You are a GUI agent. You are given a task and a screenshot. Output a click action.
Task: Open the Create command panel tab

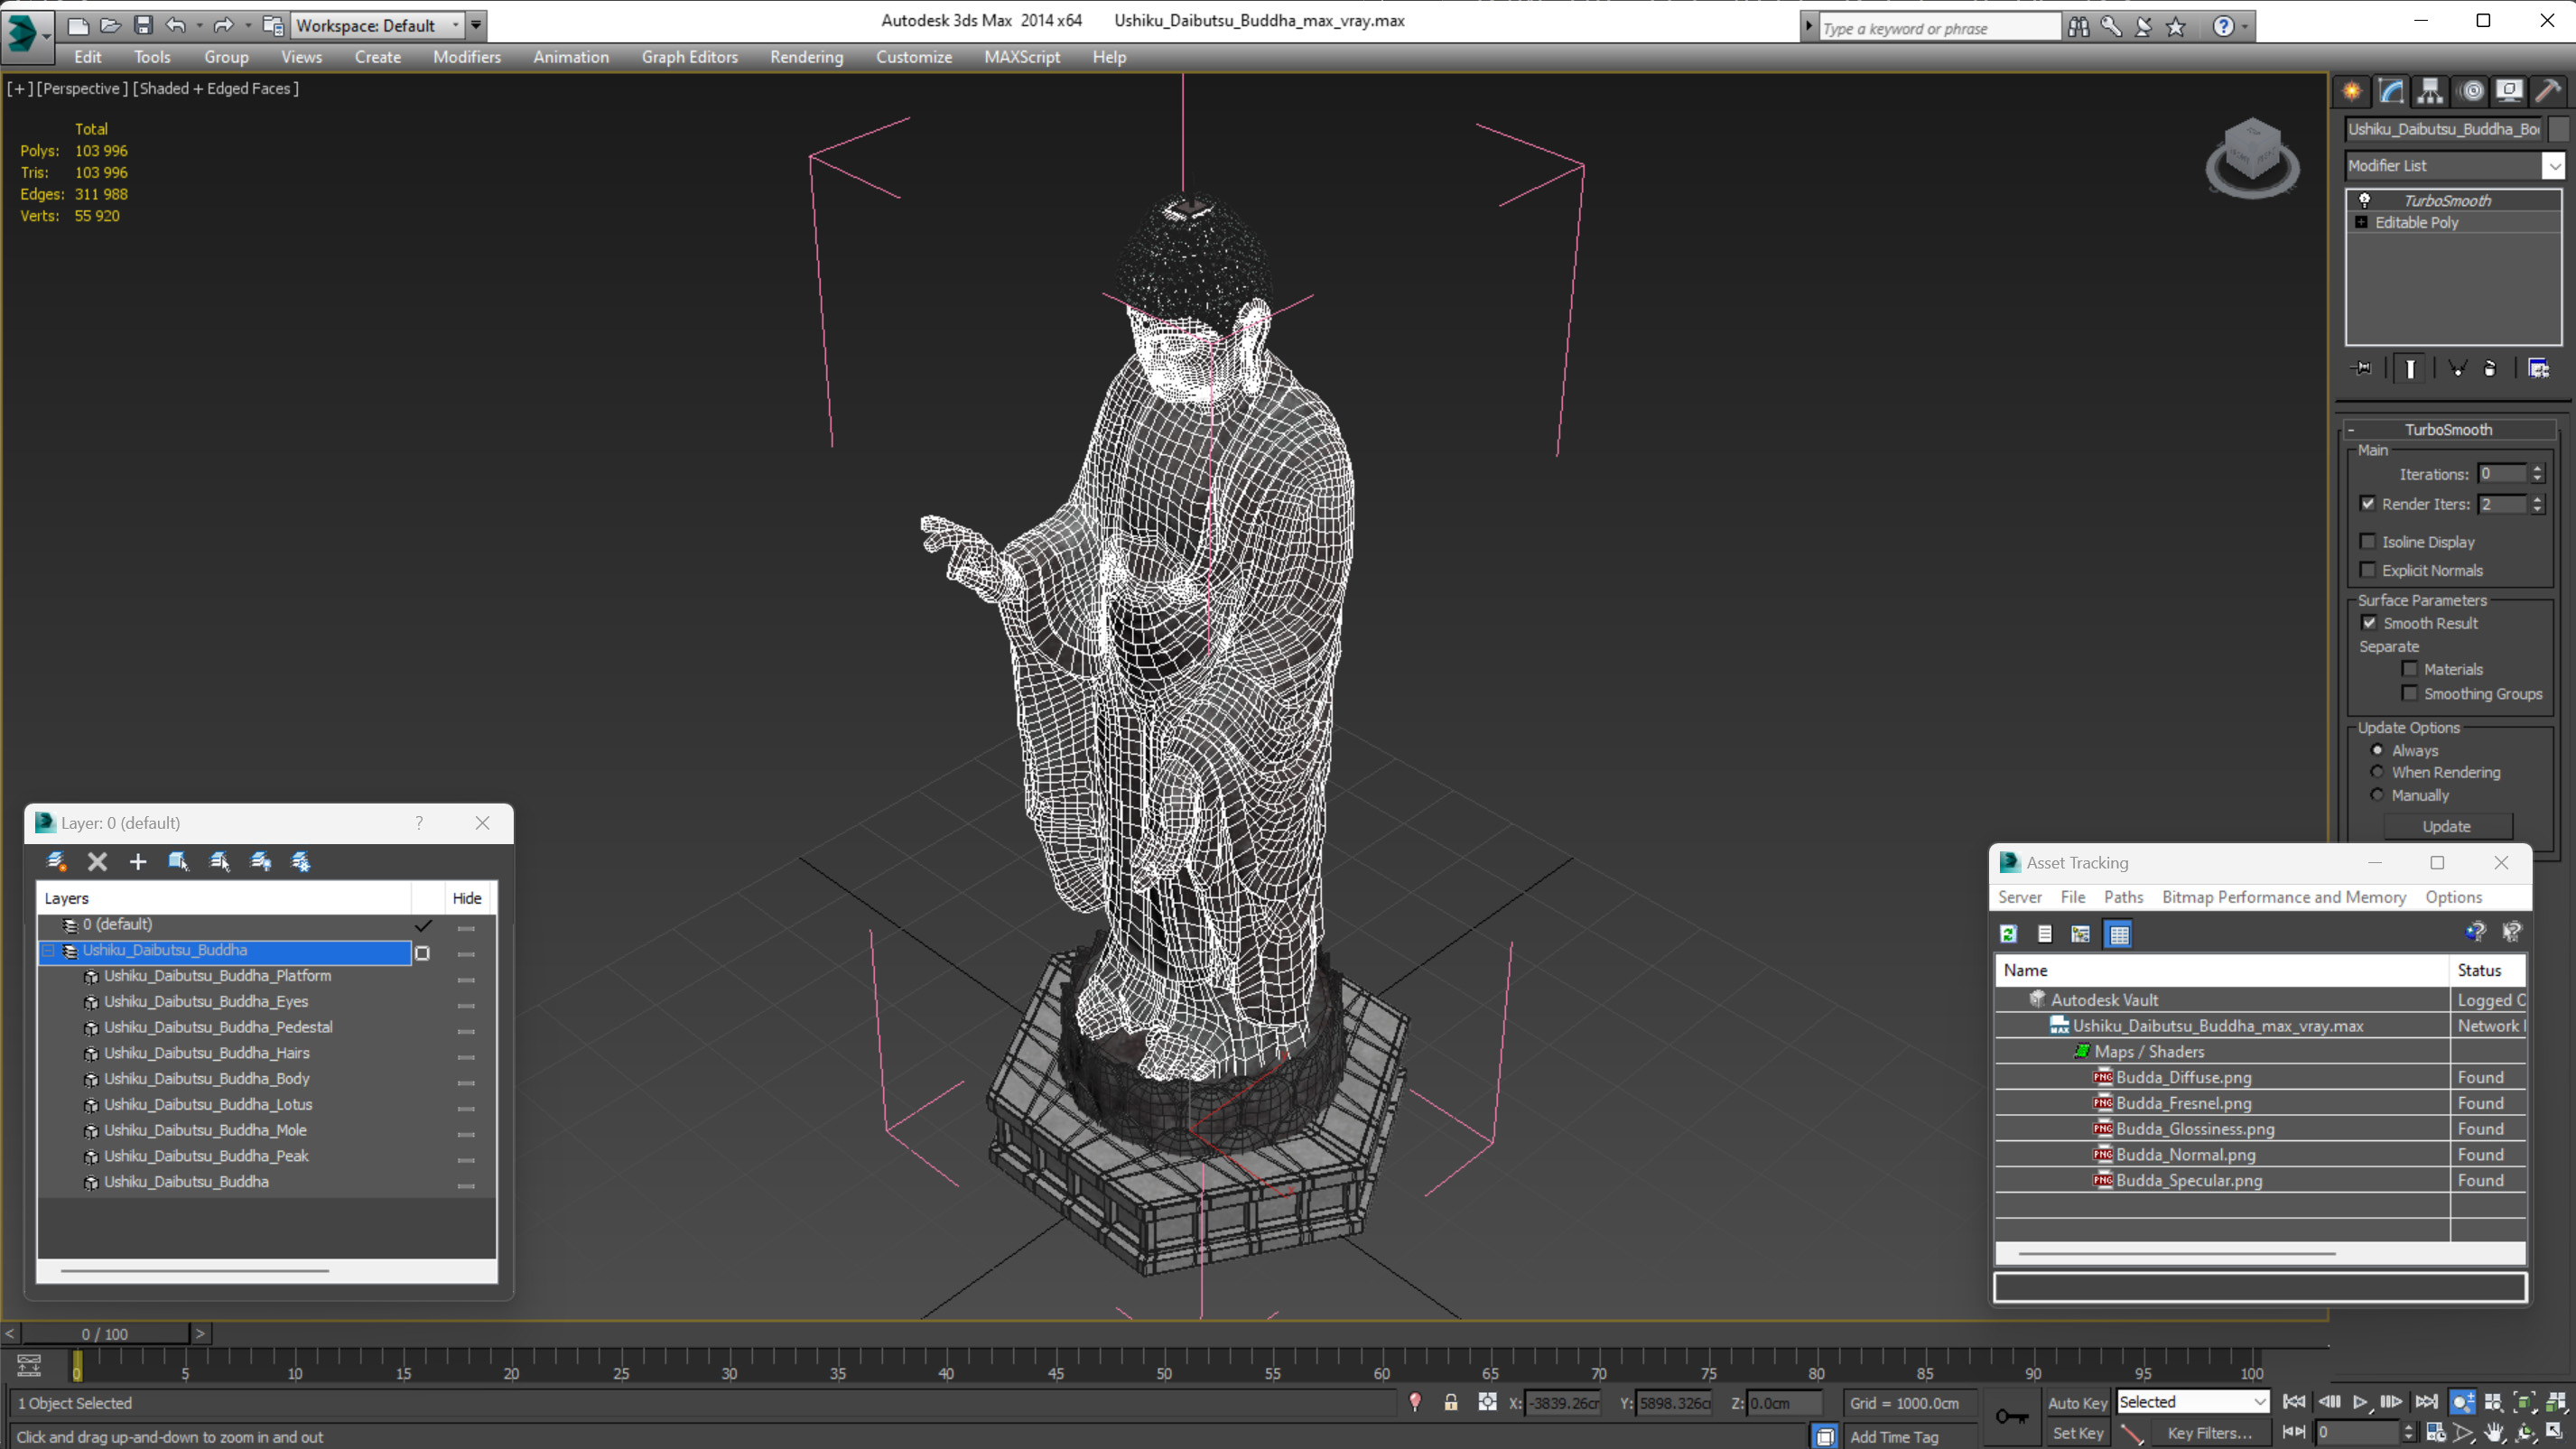(x=2352, y=91)
